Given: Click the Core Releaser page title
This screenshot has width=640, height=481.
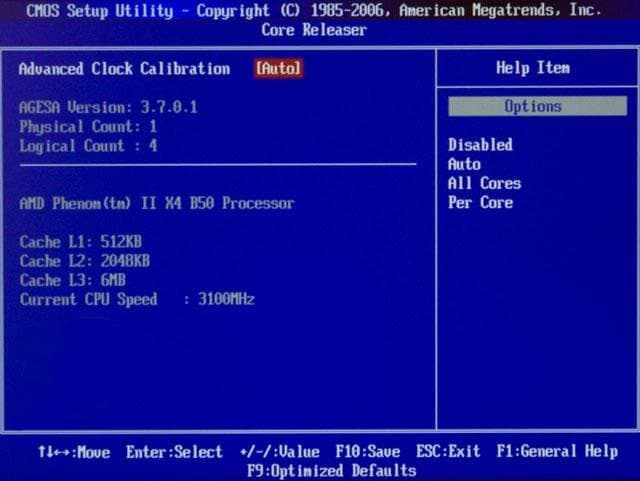Looking at the screenshot, I should [314, 30].
